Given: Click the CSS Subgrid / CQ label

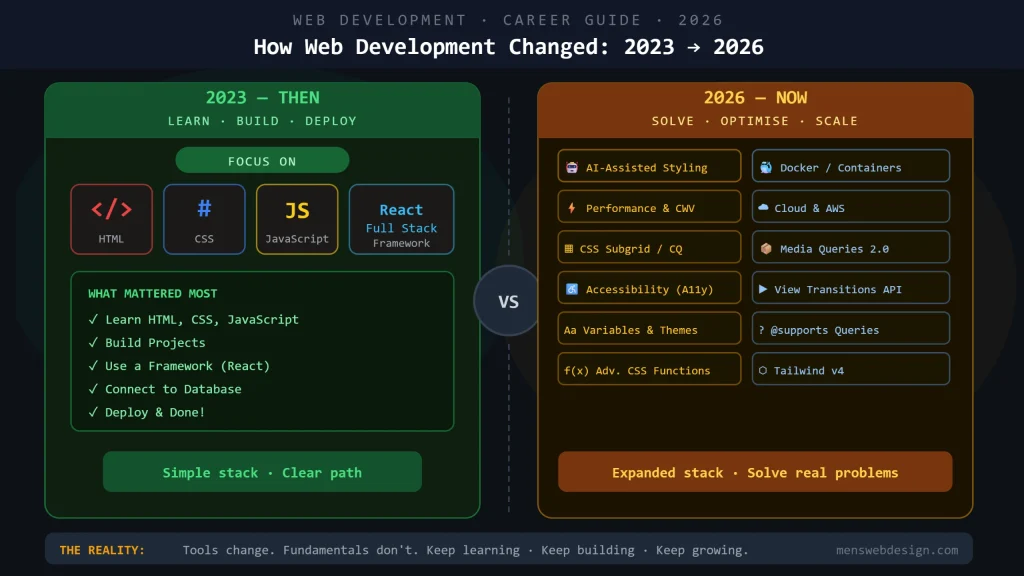Looking at the screenshot, I should click(x=631, y=249).
